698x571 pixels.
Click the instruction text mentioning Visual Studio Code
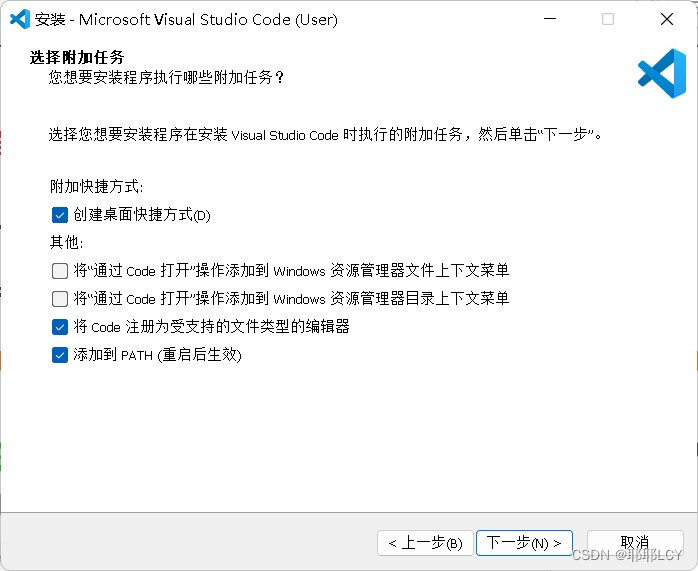point(325,134)
